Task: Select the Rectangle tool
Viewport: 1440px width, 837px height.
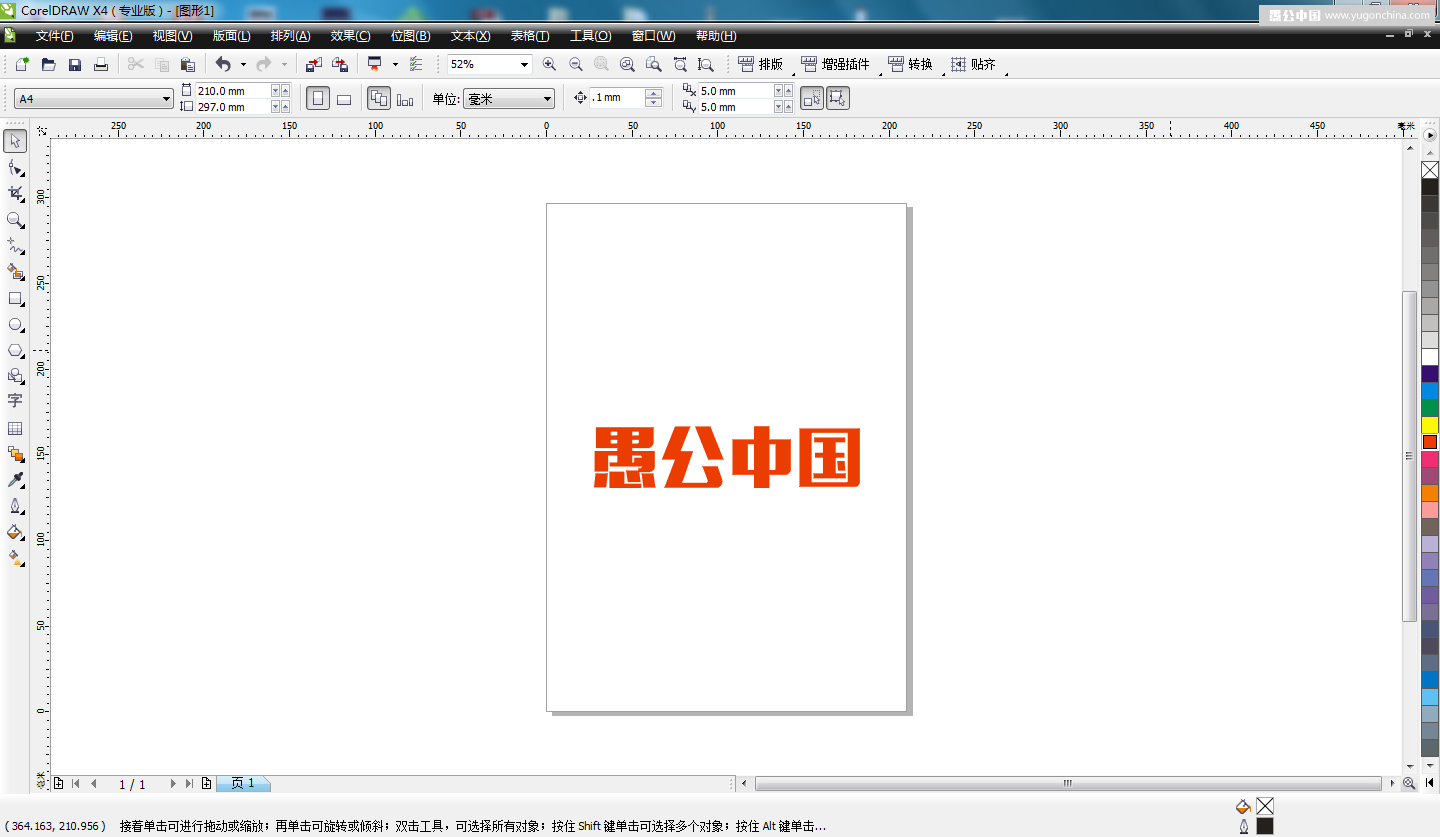Action: [15, 298]
